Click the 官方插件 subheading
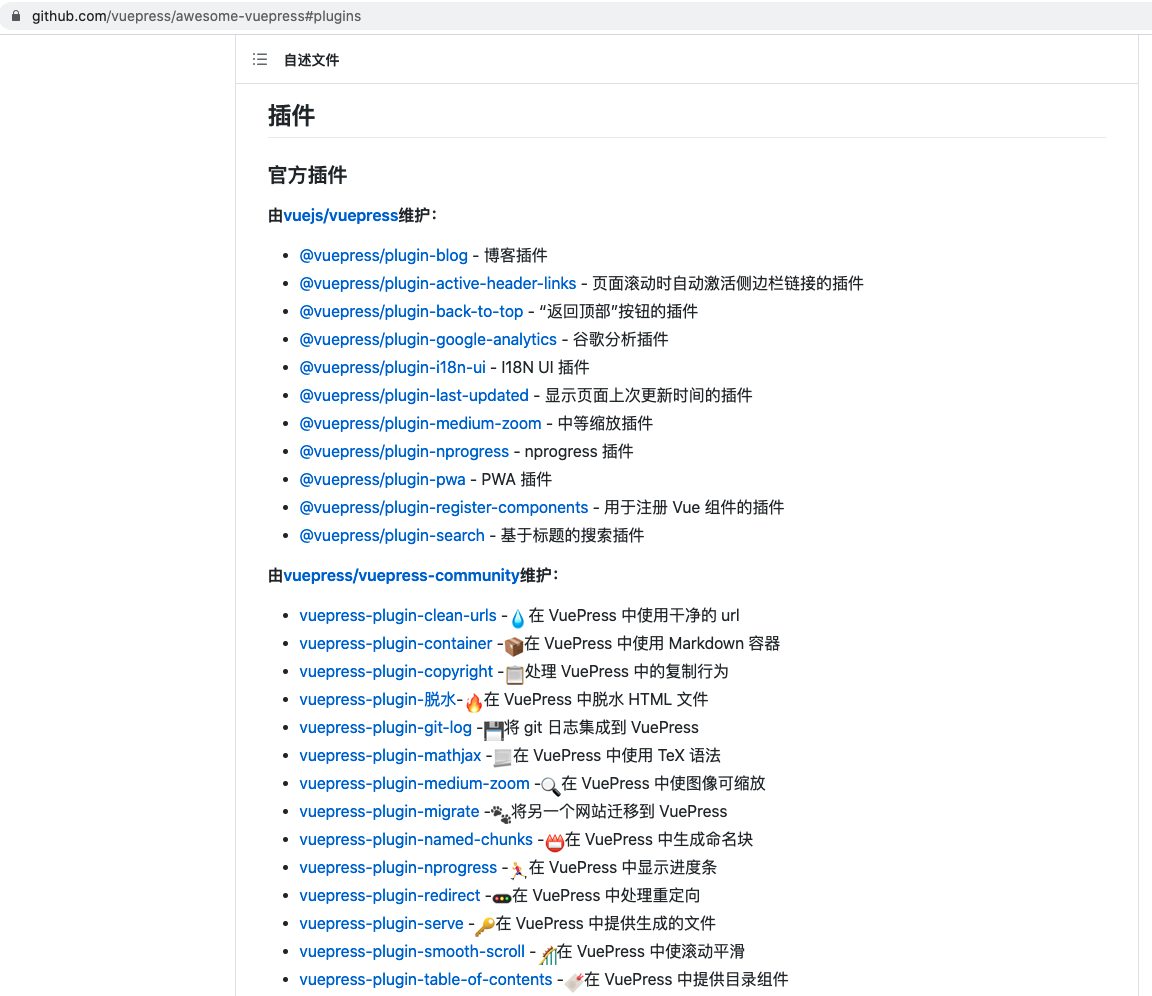The width and height of the screenshot is (1152, 996). (x=308, y=175)
